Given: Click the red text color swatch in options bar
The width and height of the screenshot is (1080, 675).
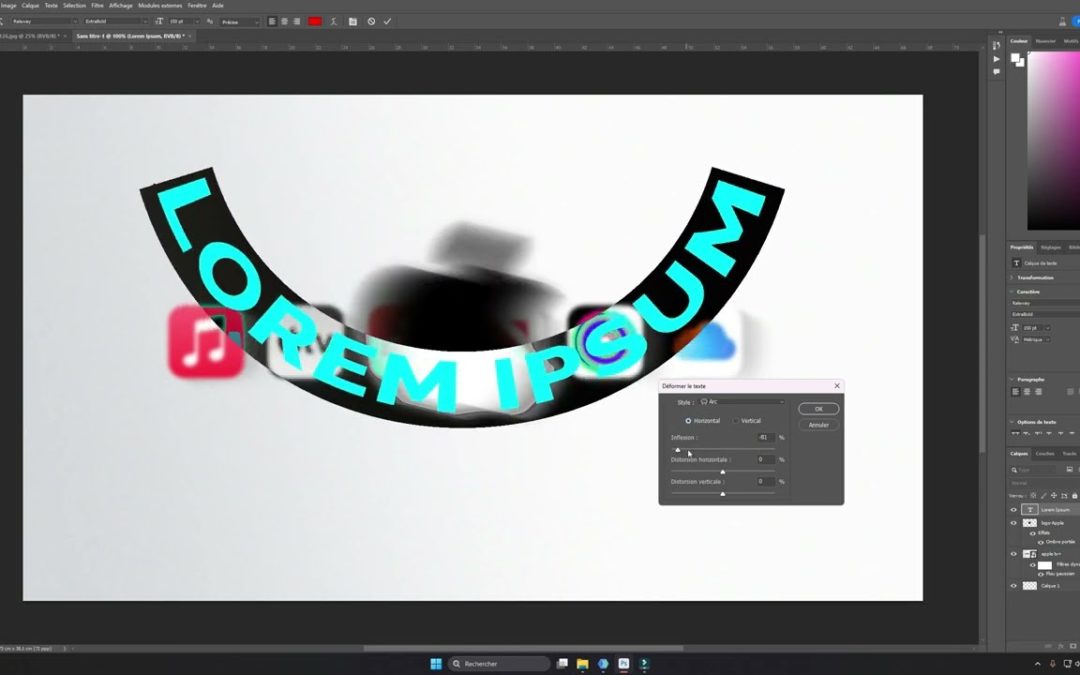Looking at the screenshot, I should pyautogui.click(x=315, y=21).
